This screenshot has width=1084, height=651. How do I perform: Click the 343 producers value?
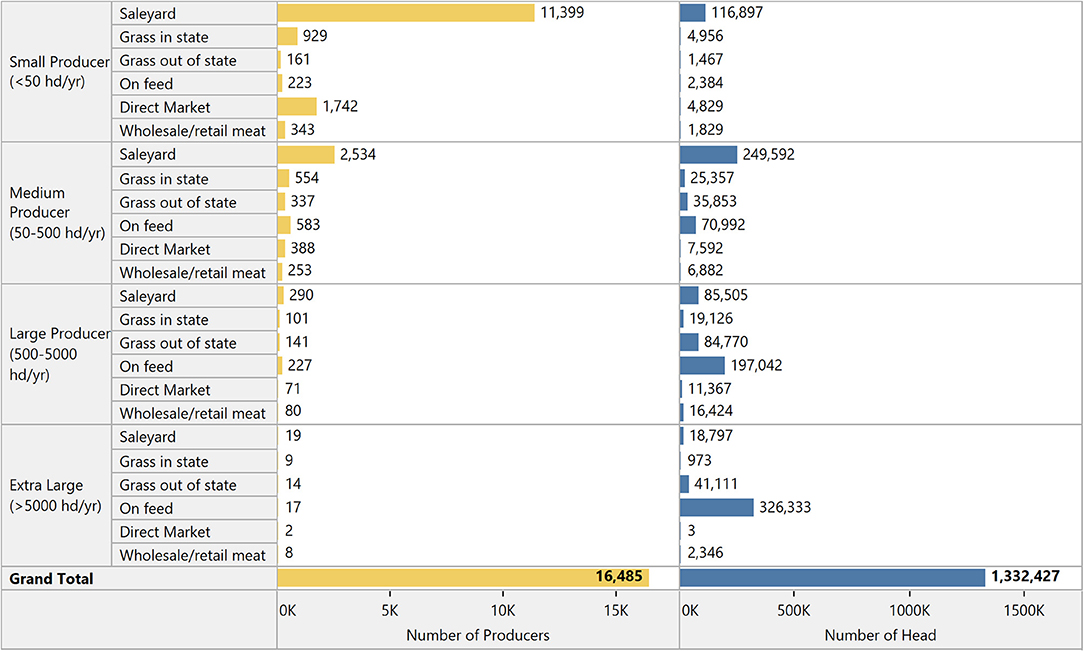(x=303, y=129)
